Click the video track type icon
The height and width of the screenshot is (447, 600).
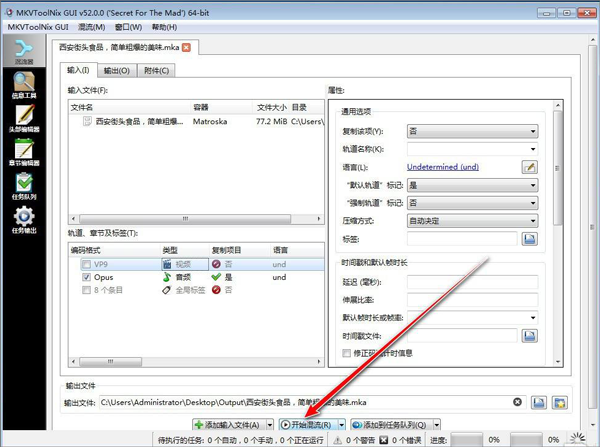pos(167,264)
